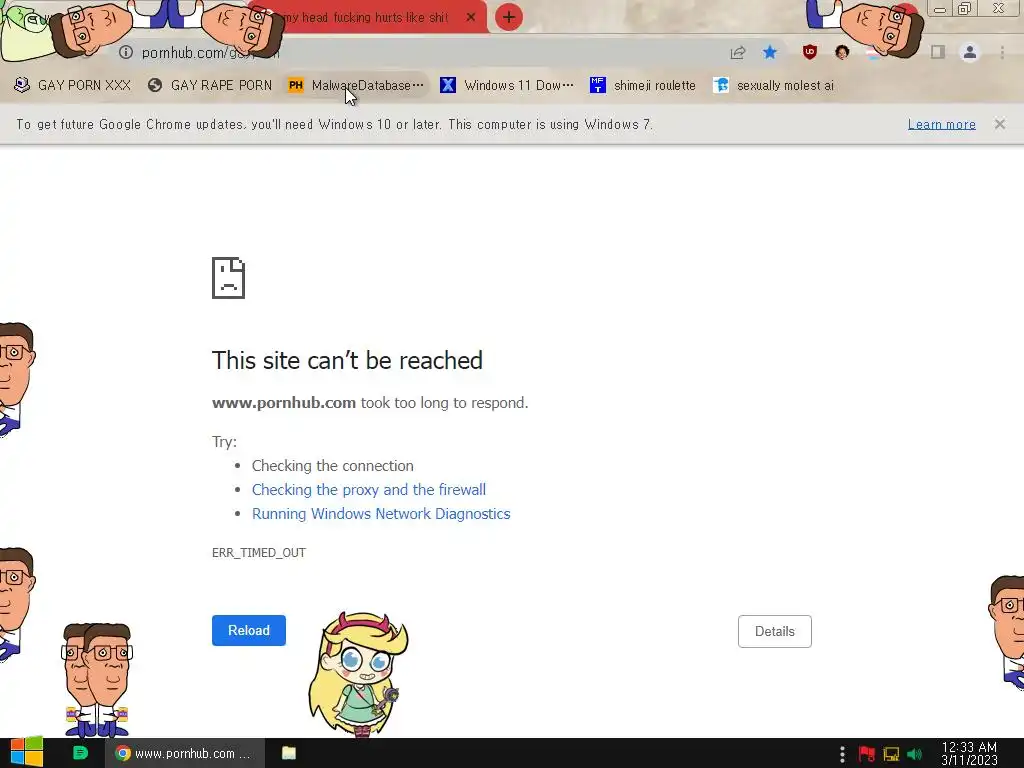Open the Windows 11 Dow… bookmark

click(507, 86)
